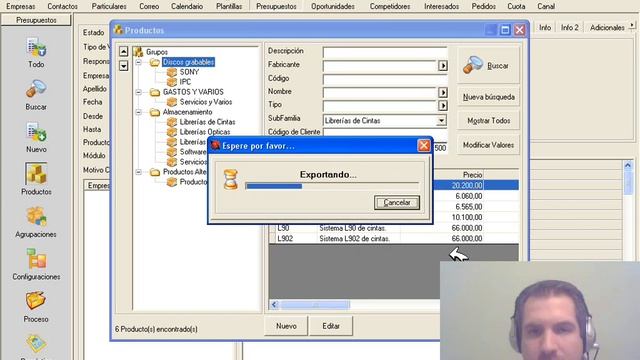This screenshot has width=640, height=360.
Task: Open the Empresas menu
Action: click(21, 6)
